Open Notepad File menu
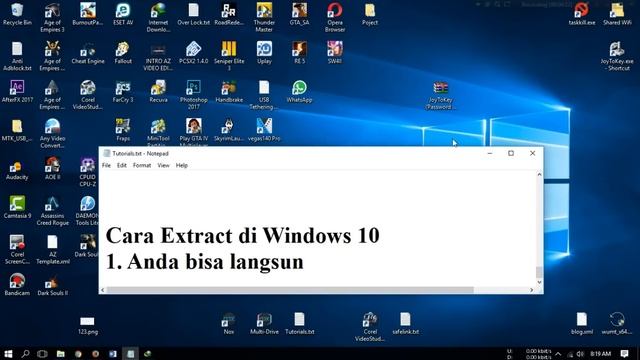Screen dimensions: 640x360 pyautogui.click(x=106, y=165)
